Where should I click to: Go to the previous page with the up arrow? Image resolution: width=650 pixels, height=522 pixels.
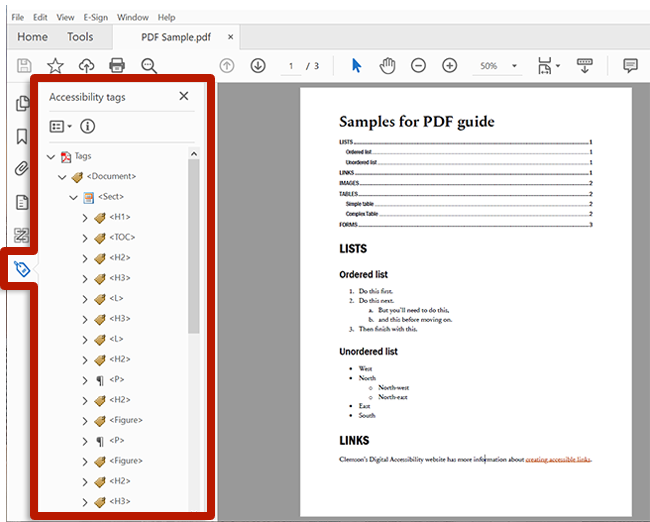tap(227, 66)
